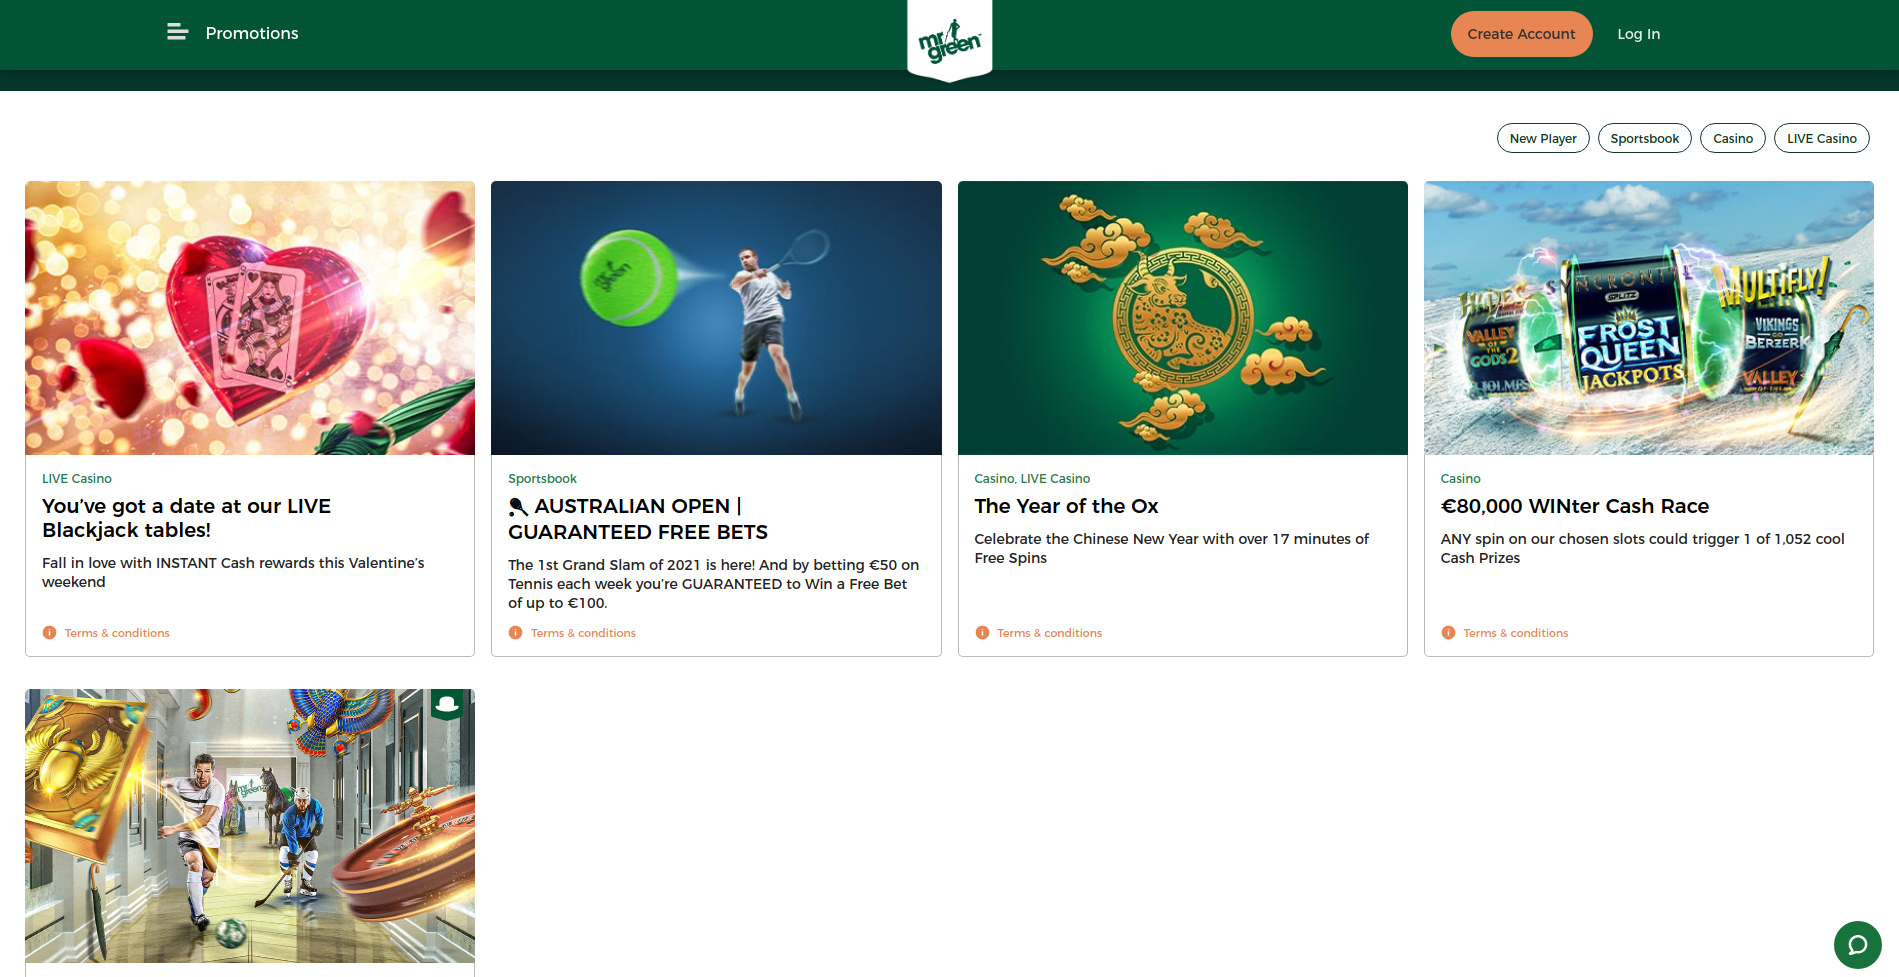
Task: Click the green hat badge on bottom image
Action: point(447,704)
